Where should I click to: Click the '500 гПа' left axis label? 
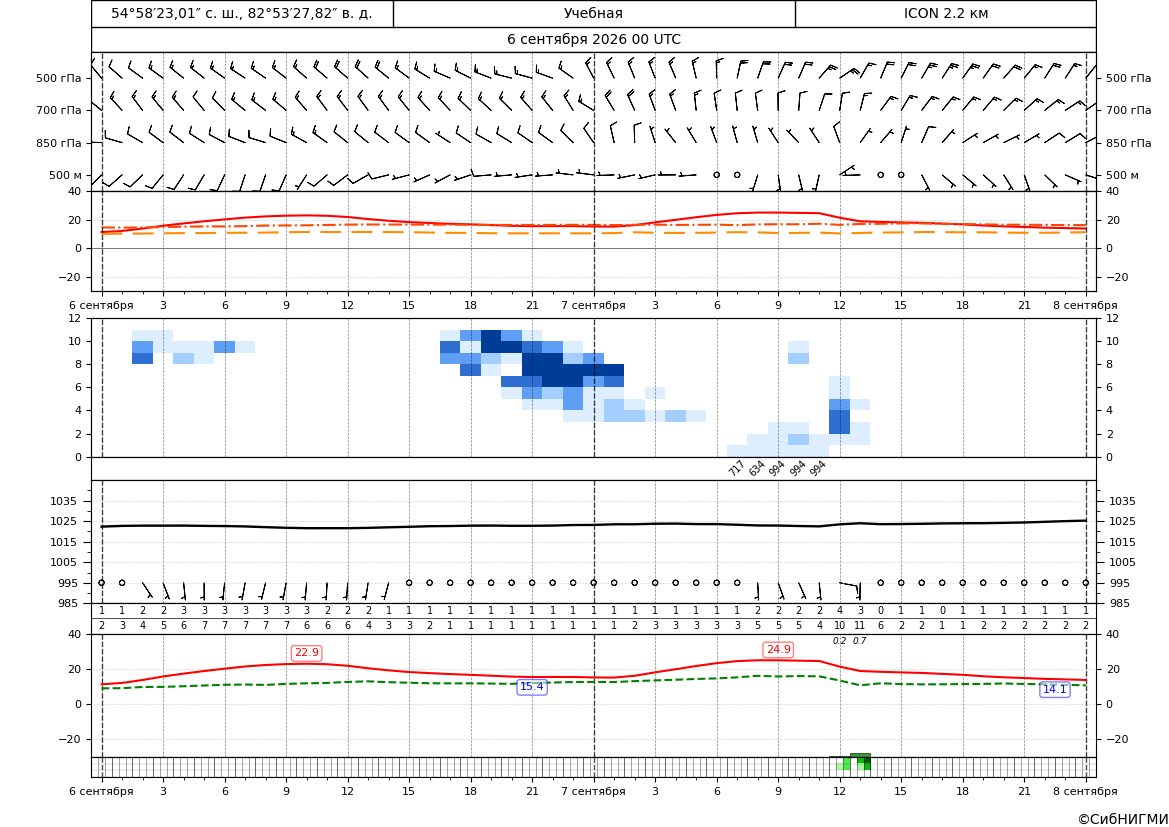pyautogui.click(x=59, y=78)
